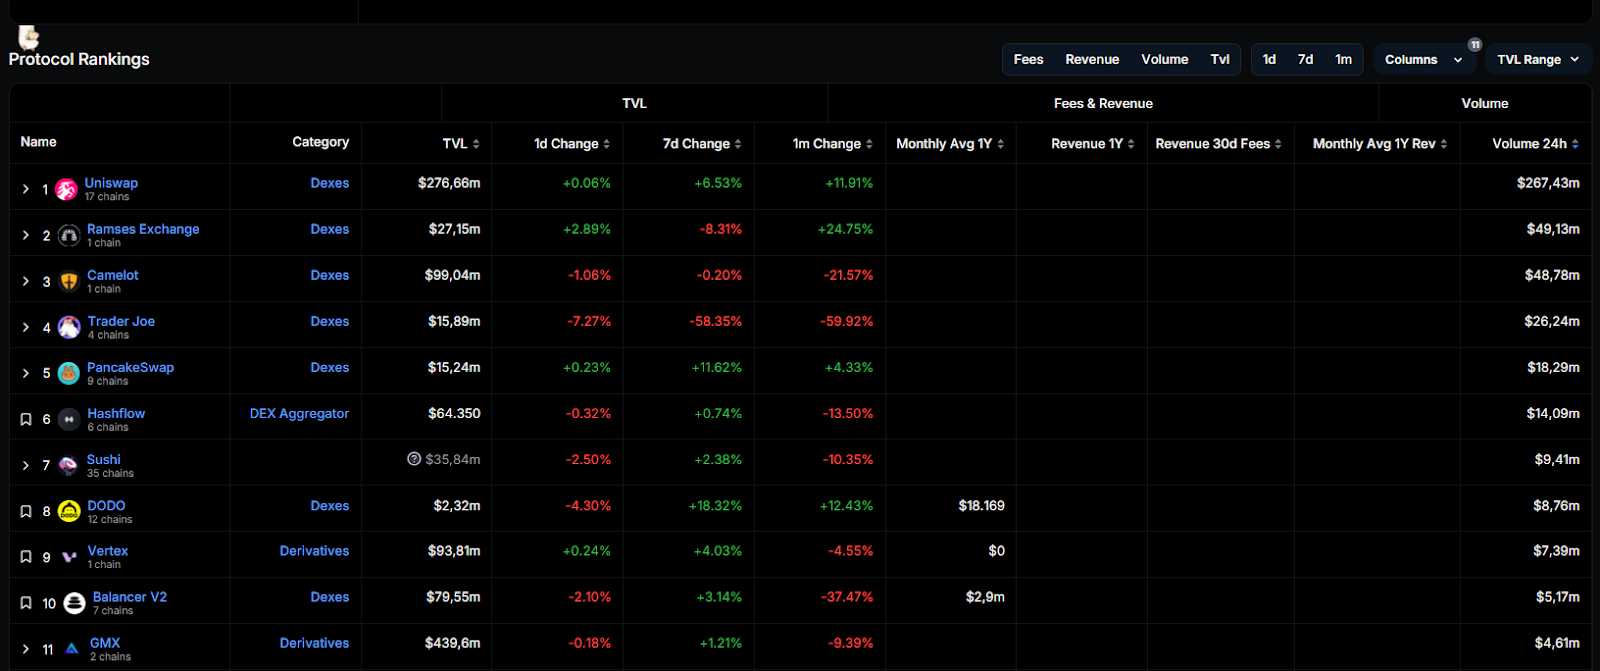
Task: Select the 7d timeframe option
Action: tap(1305, 60)
